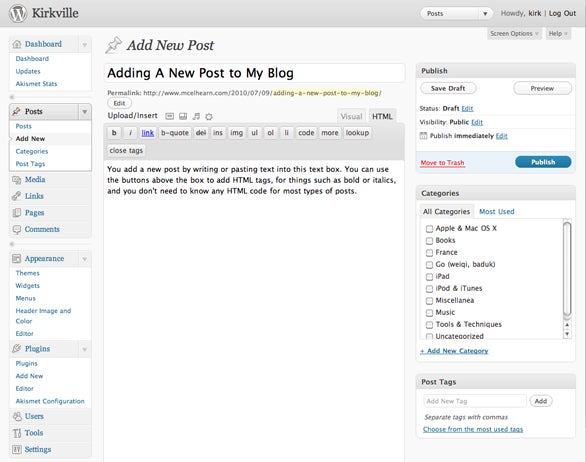The height and width of the screenshot is (462, 586).
Task: Click the close tags button
Action: point(126,150)
